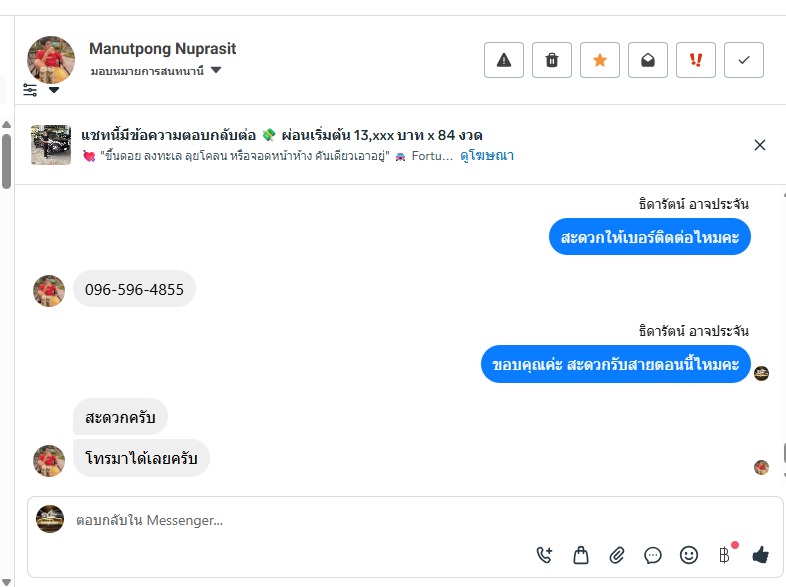Start a call with the phone-plus icon
786x587 pixels.
tap(545, 554)
